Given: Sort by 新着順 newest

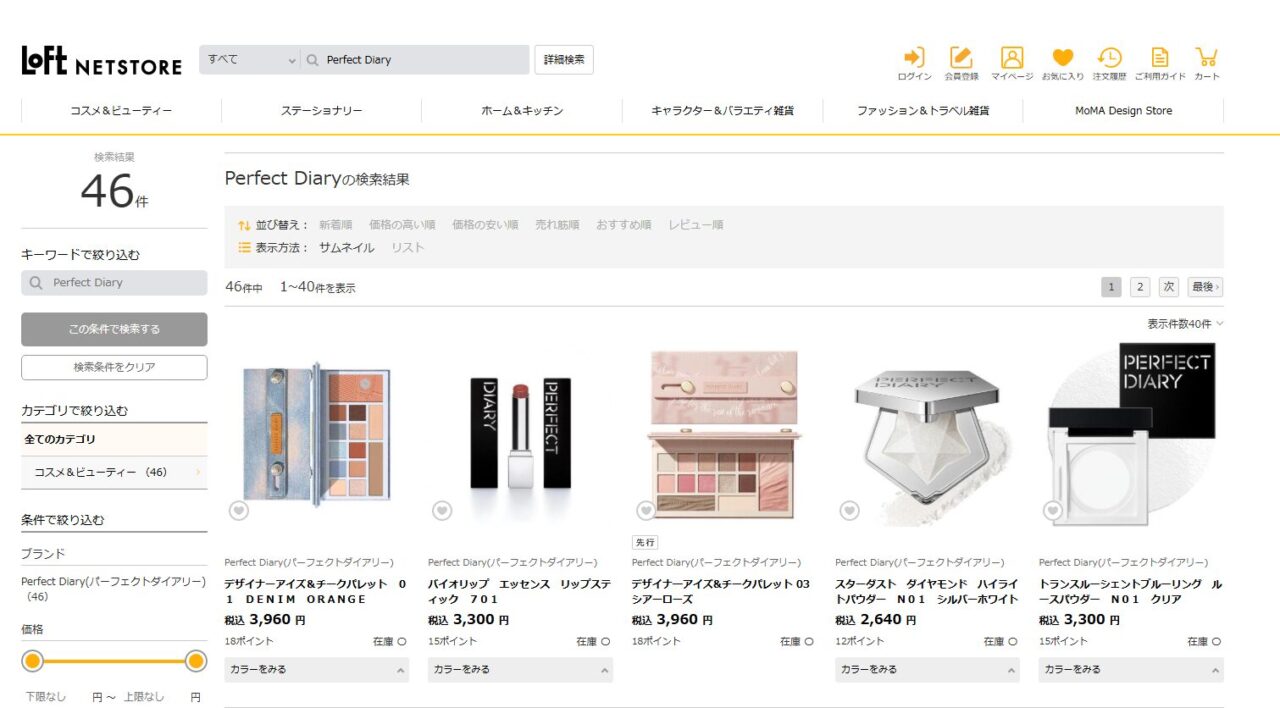Looking at the screenshot, I should (x=335, y=225).
